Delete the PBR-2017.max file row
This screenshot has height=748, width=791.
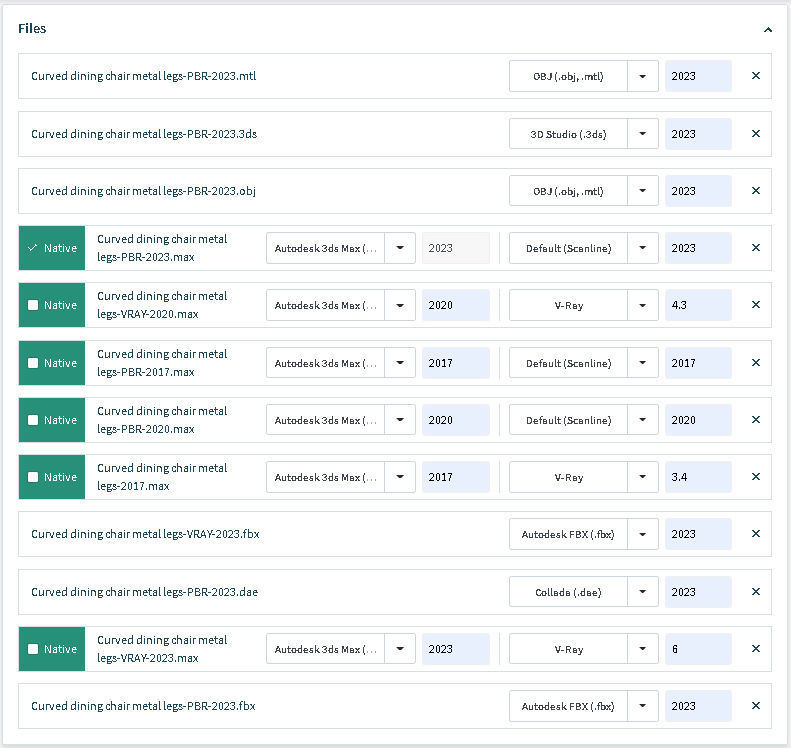(755, 363)
